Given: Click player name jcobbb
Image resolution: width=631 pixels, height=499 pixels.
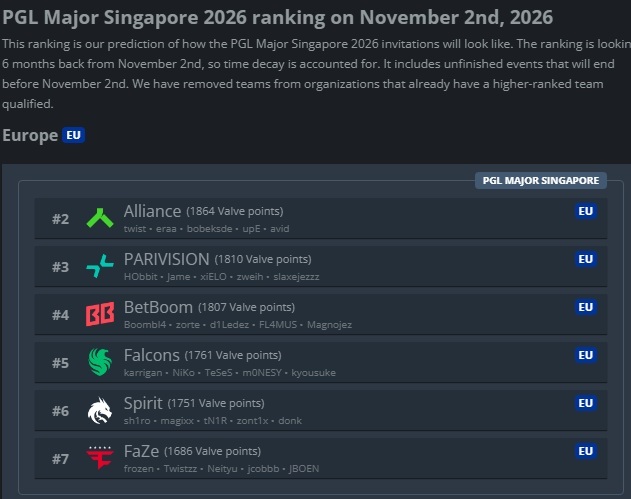Looking at the screenshot, I should [x=263, y=468].
